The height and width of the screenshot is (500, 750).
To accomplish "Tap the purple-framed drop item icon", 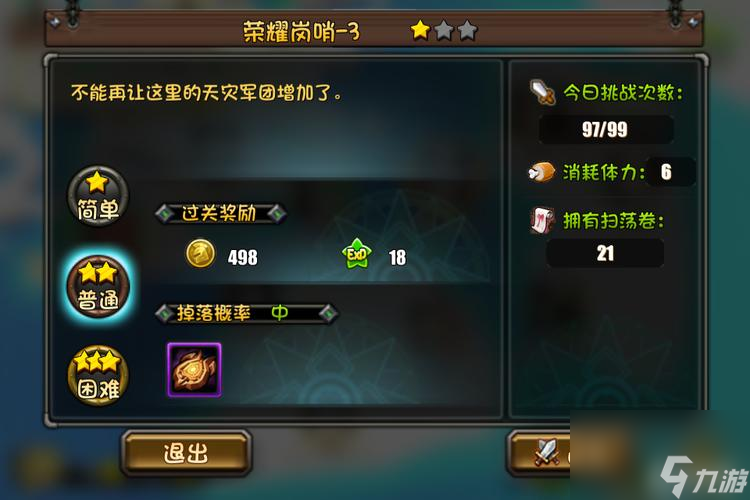I will click(194, 369).
